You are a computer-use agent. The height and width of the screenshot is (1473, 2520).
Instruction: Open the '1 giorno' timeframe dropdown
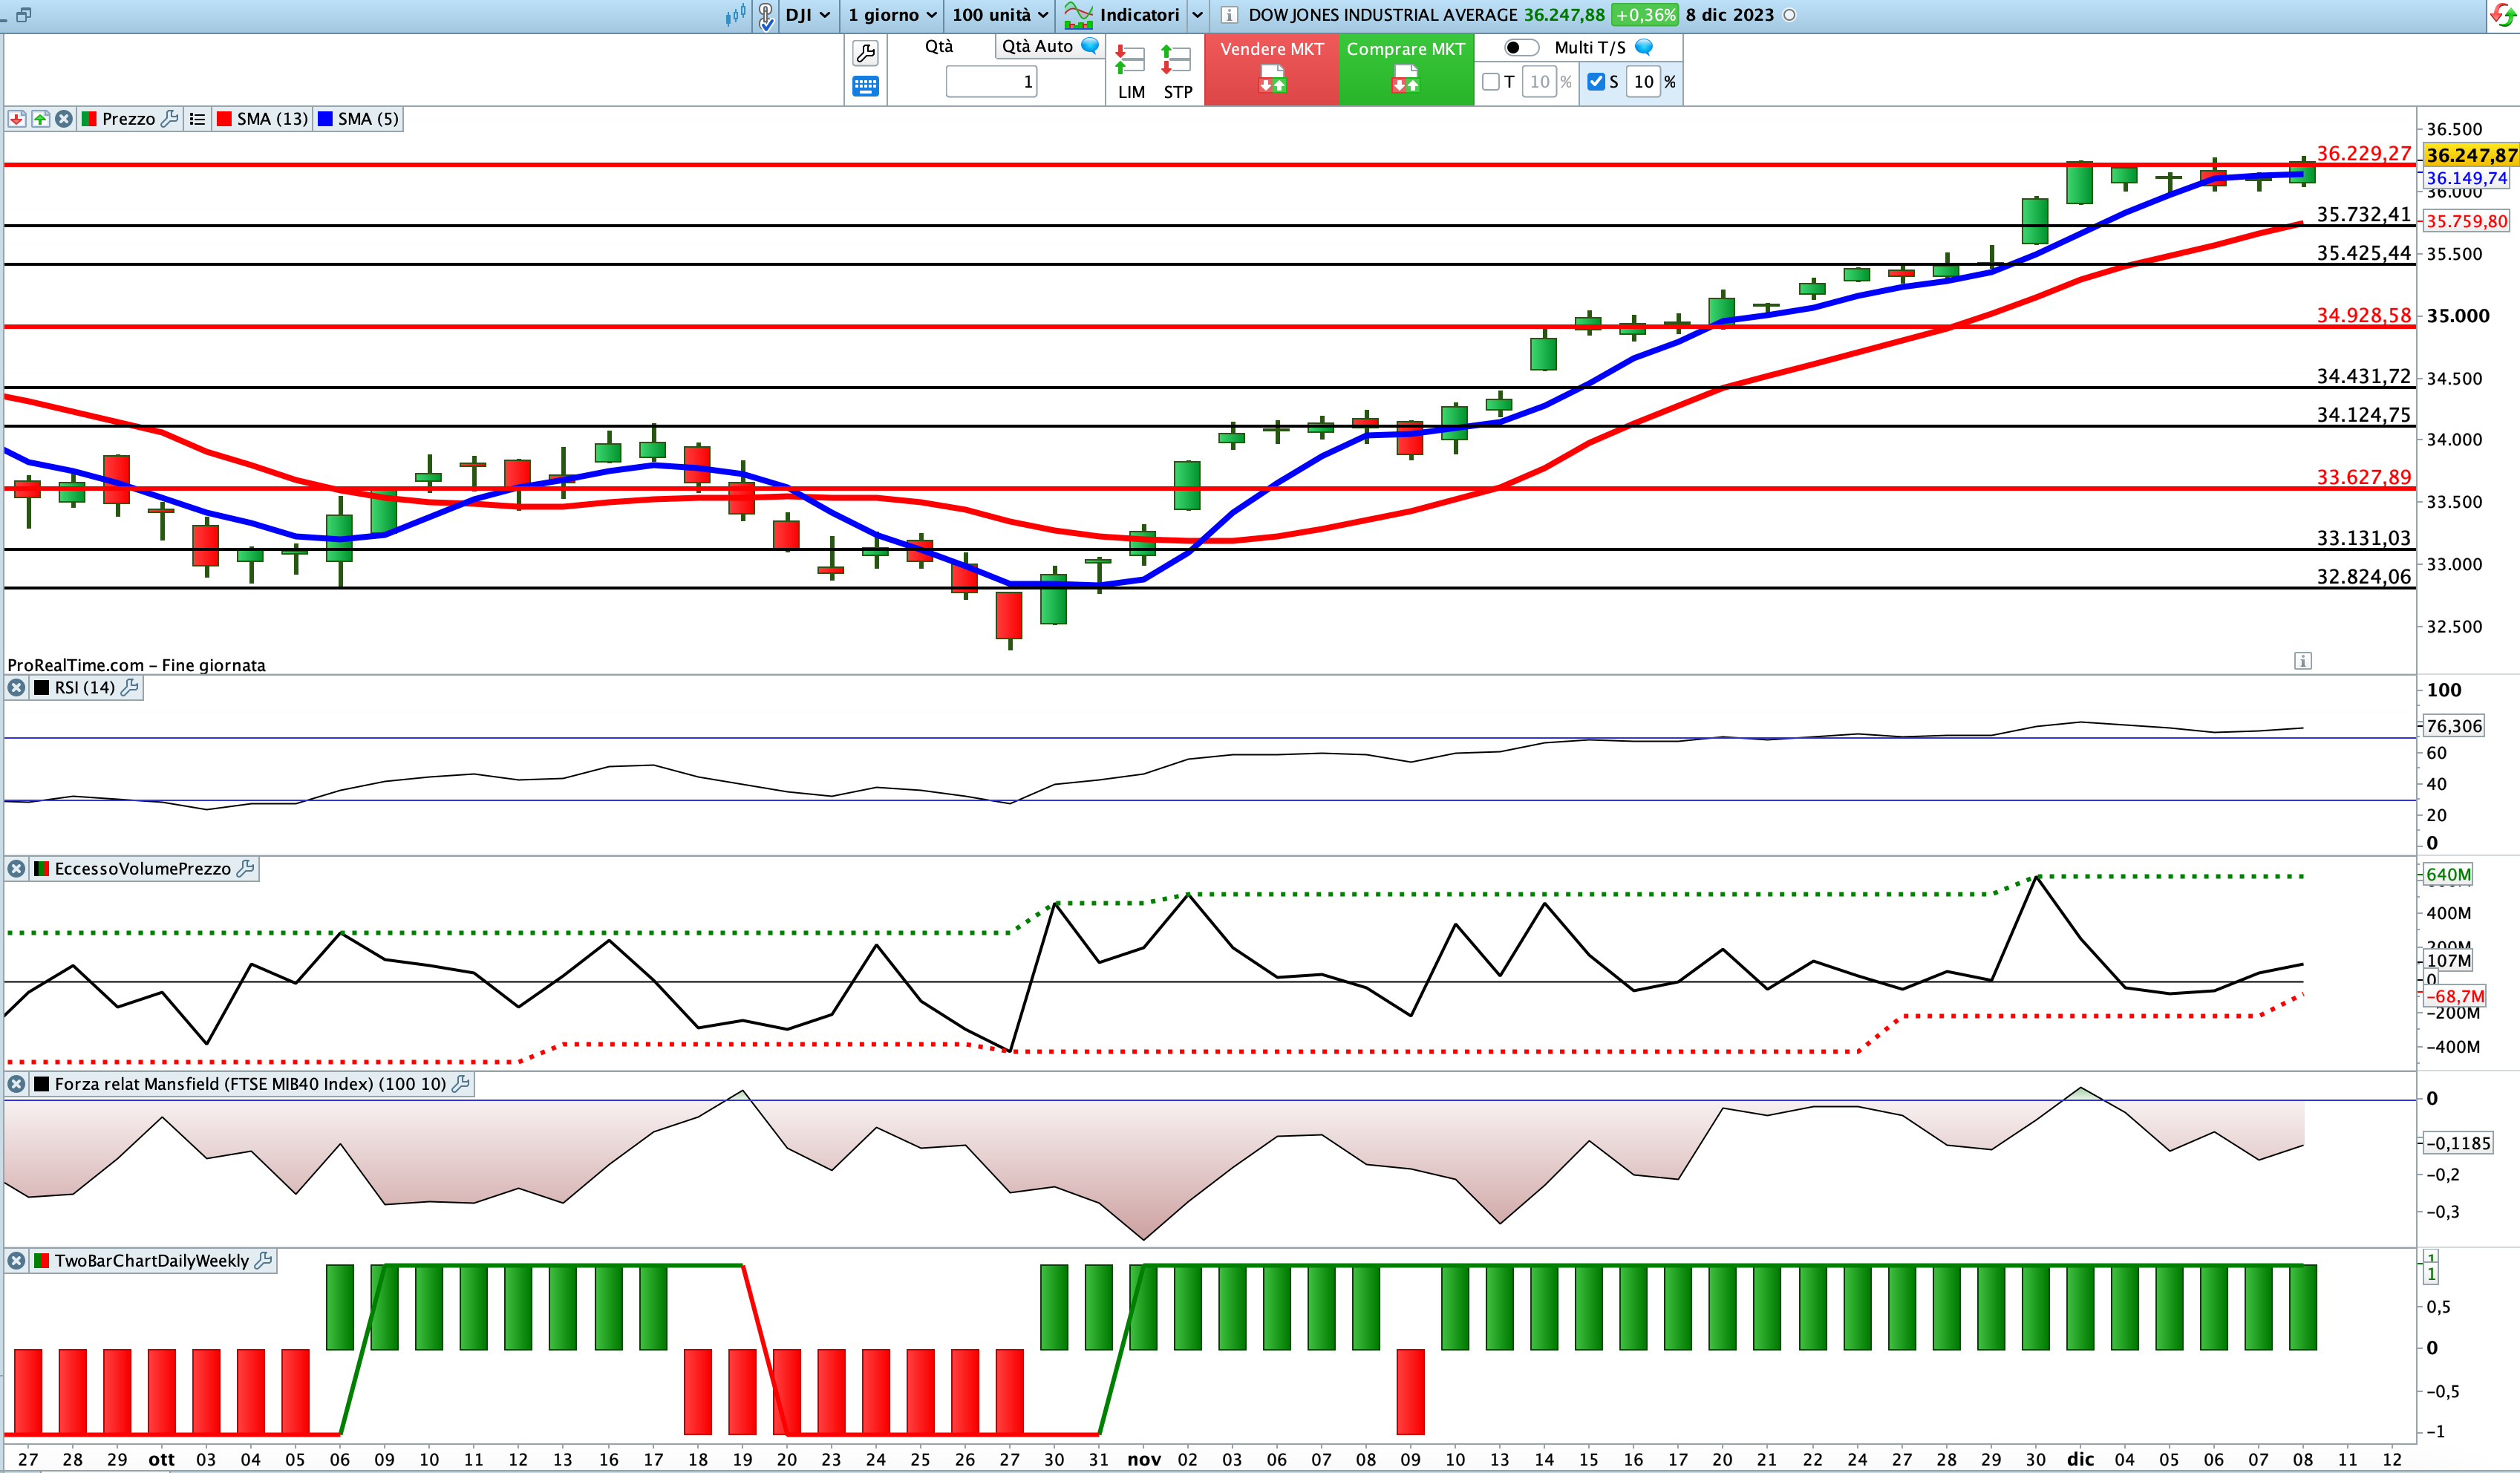(x=892, y=15)
